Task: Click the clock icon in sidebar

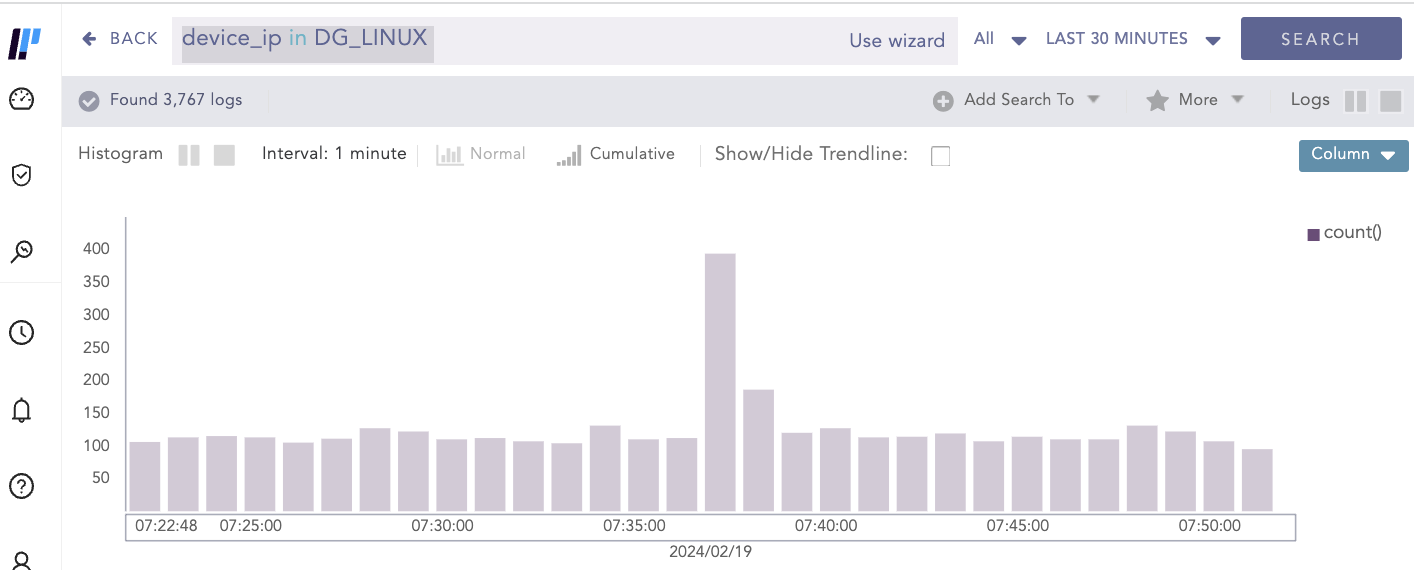Action: tap(22, 333)
